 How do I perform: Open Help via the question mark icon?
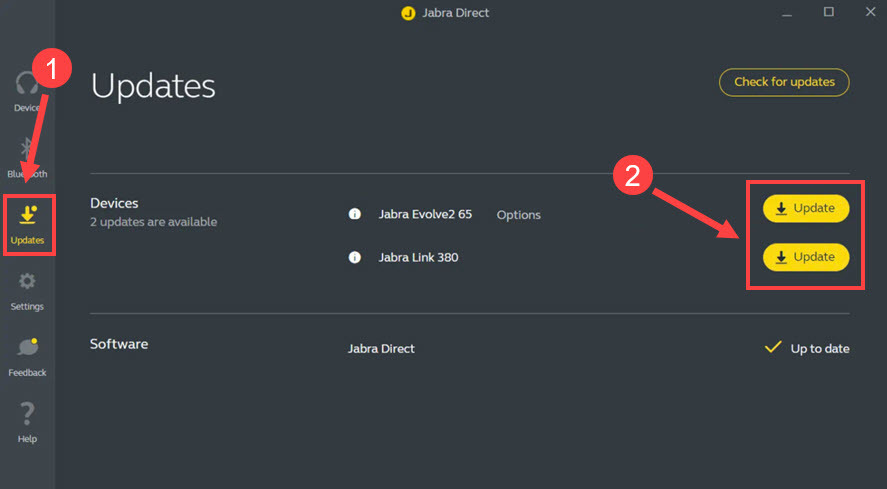[27, 420]
